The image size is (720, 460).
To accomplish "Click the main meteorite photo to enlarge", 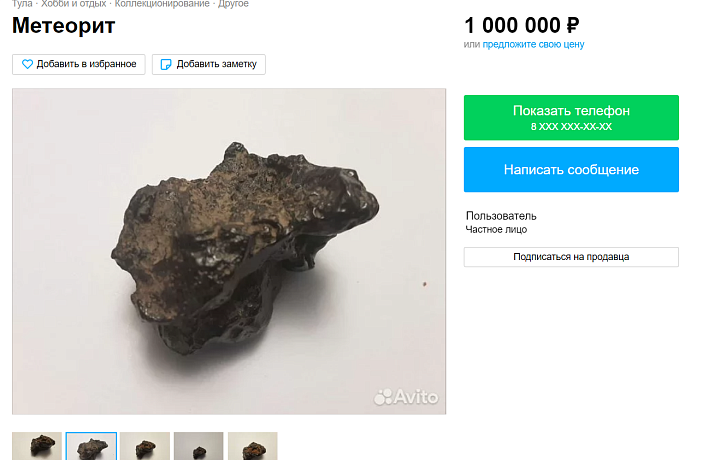I will click(x=229, y=252).
